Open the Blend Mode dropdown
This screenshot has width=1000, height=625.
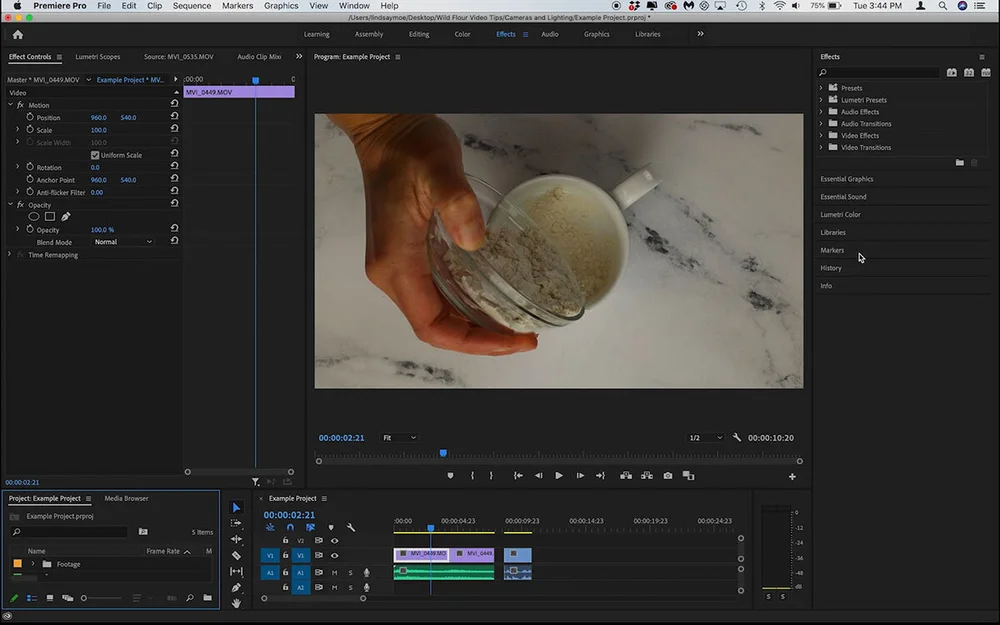click(122, 242)
